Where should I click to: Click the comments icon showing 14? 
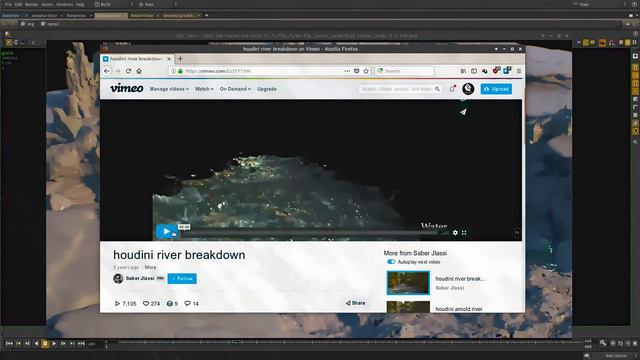click(x=187, y=304)
